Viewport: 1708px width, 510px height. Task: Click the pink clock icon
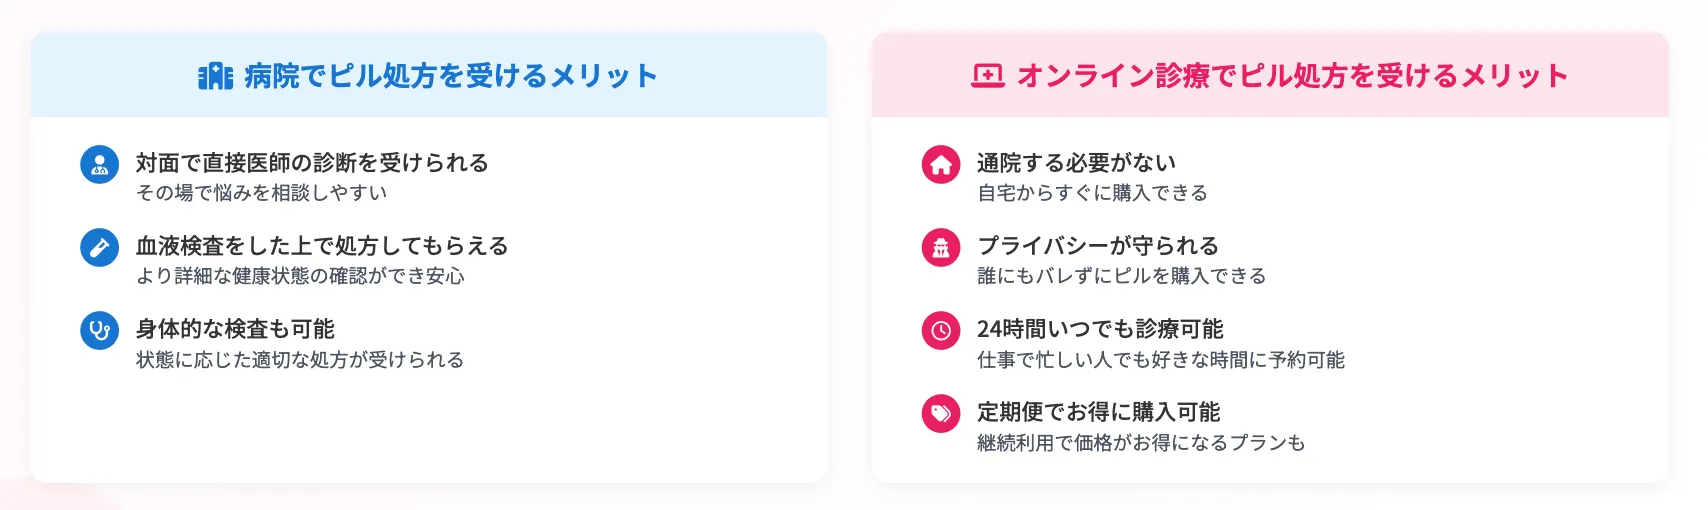pos(941,330)
